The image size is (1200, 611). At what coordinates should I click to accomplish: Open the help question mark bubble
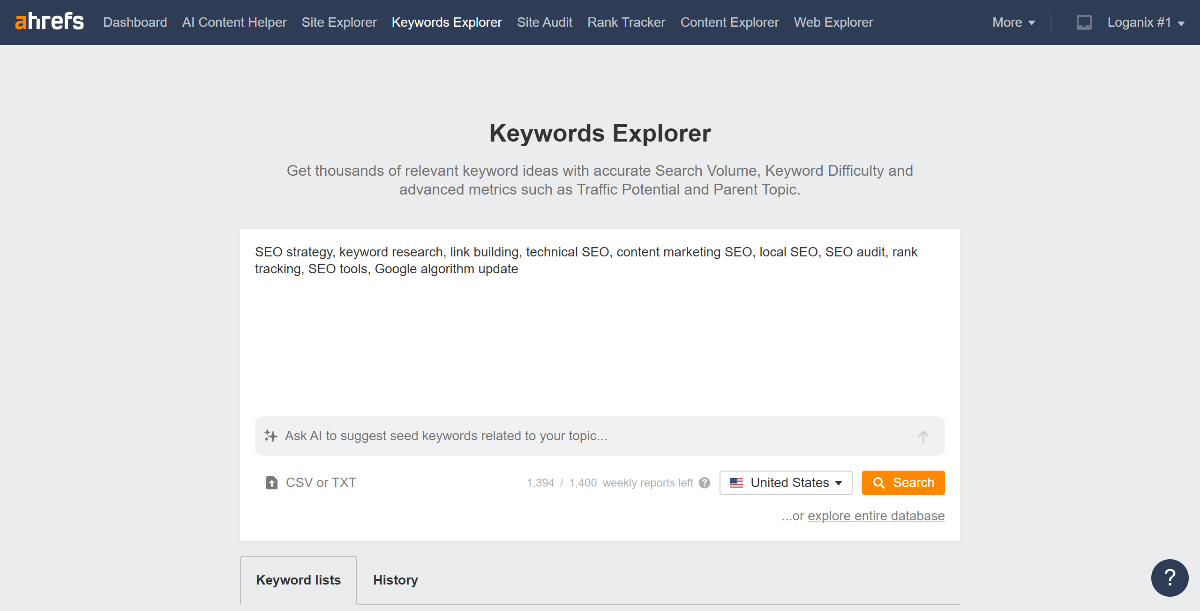(1170, 578)
